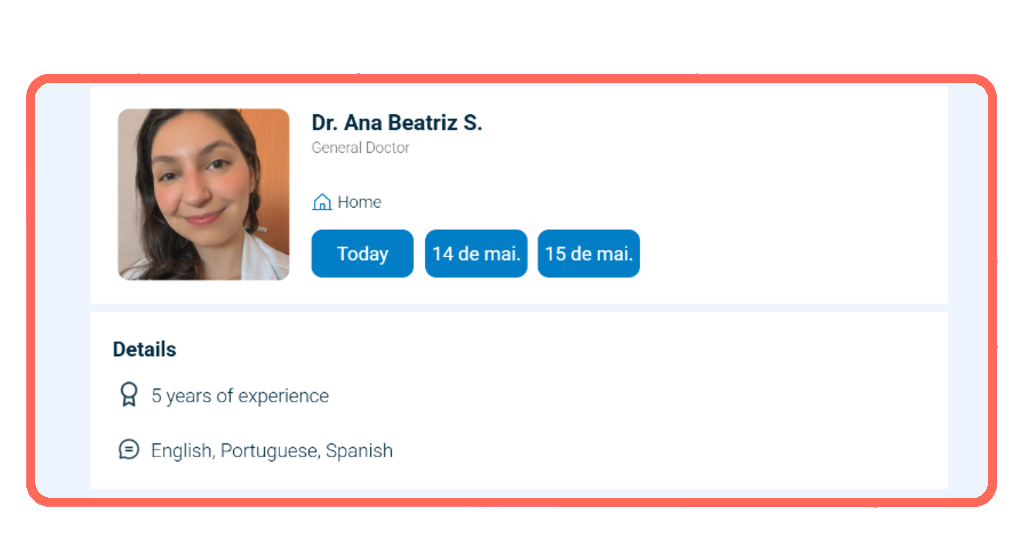
Task: Click the word English in languages
Action: (x=183, y=451)
